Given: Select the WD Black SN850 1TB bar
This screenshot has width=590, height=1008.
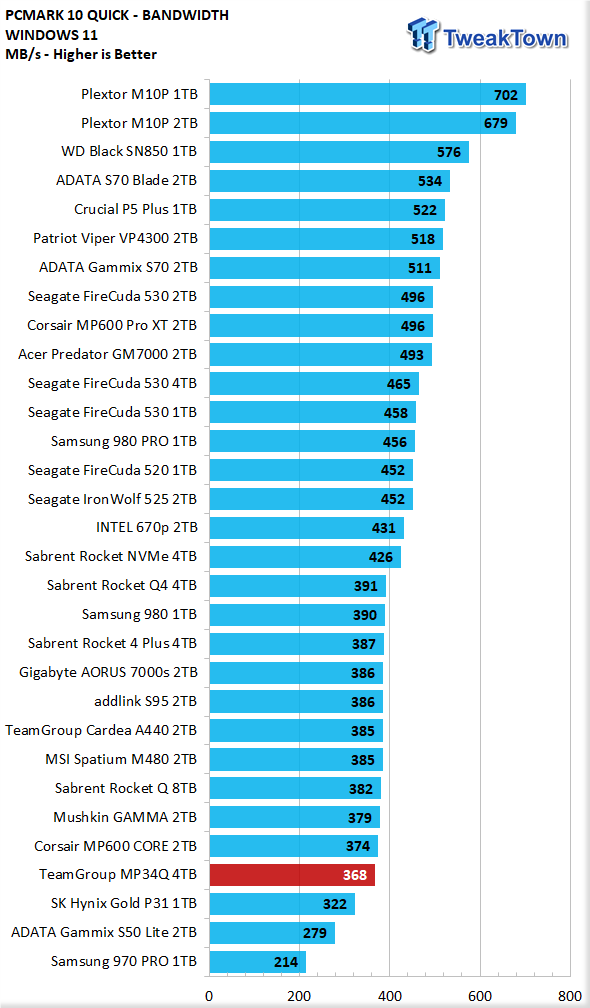Looking at the screenshot, I should (x=339, y=152).
